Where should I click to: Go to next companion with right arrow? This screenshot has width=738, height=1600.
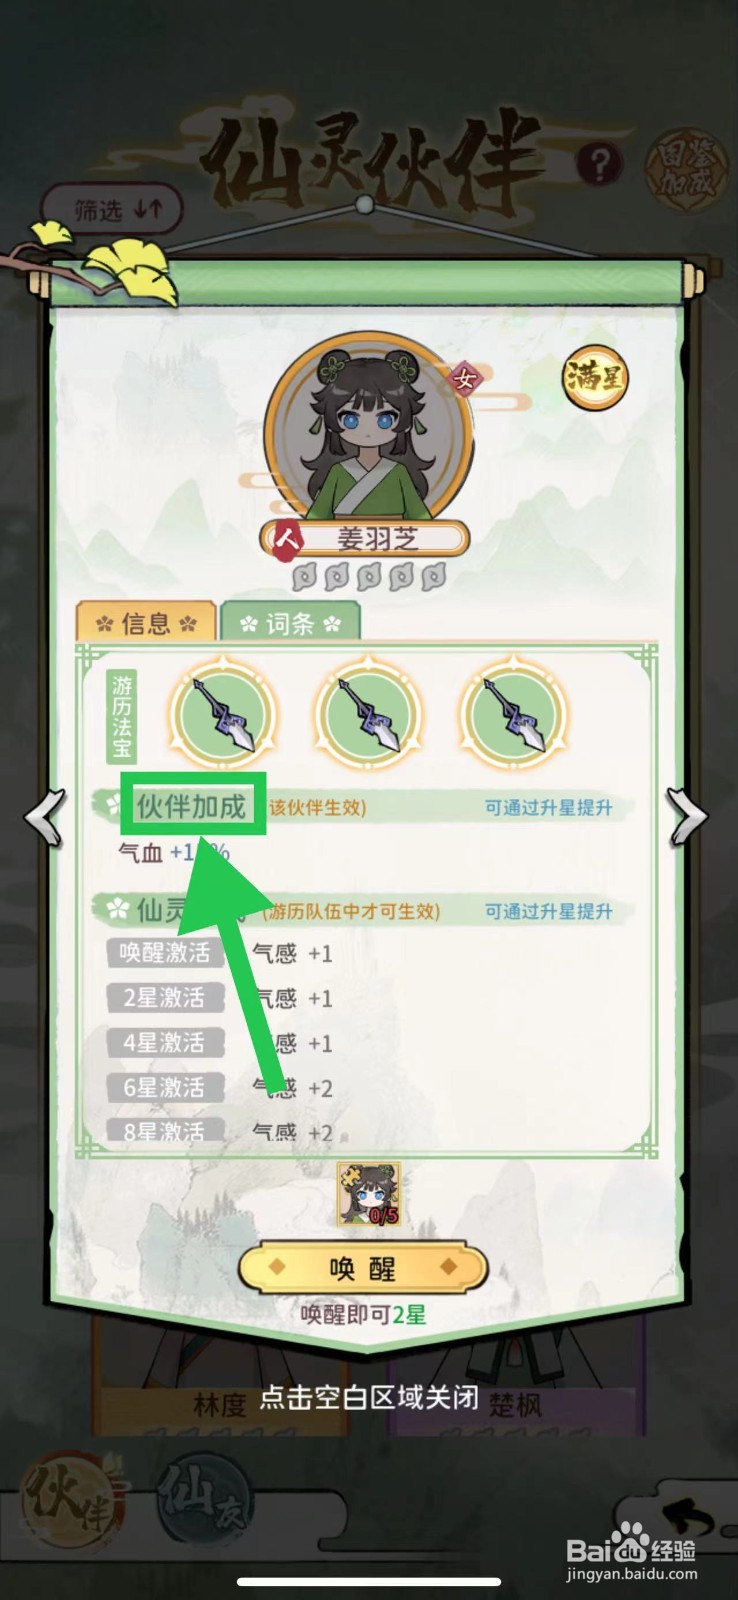[688, 816]
